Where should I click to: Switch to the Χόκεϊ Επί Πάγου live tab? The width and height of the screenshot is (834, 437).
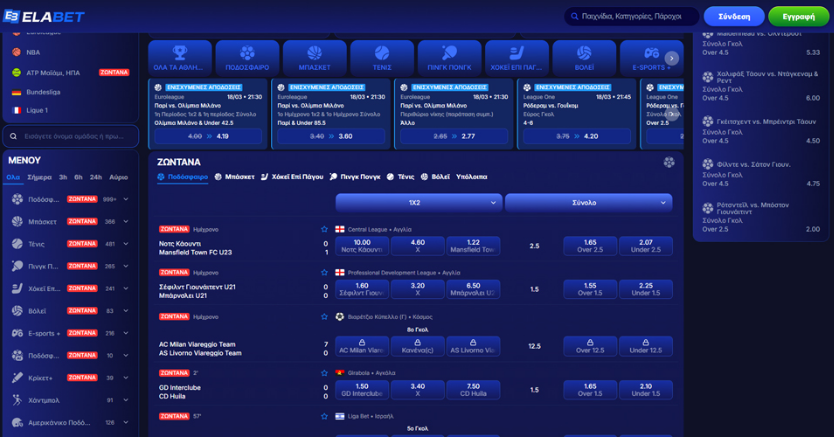[292, 177]
